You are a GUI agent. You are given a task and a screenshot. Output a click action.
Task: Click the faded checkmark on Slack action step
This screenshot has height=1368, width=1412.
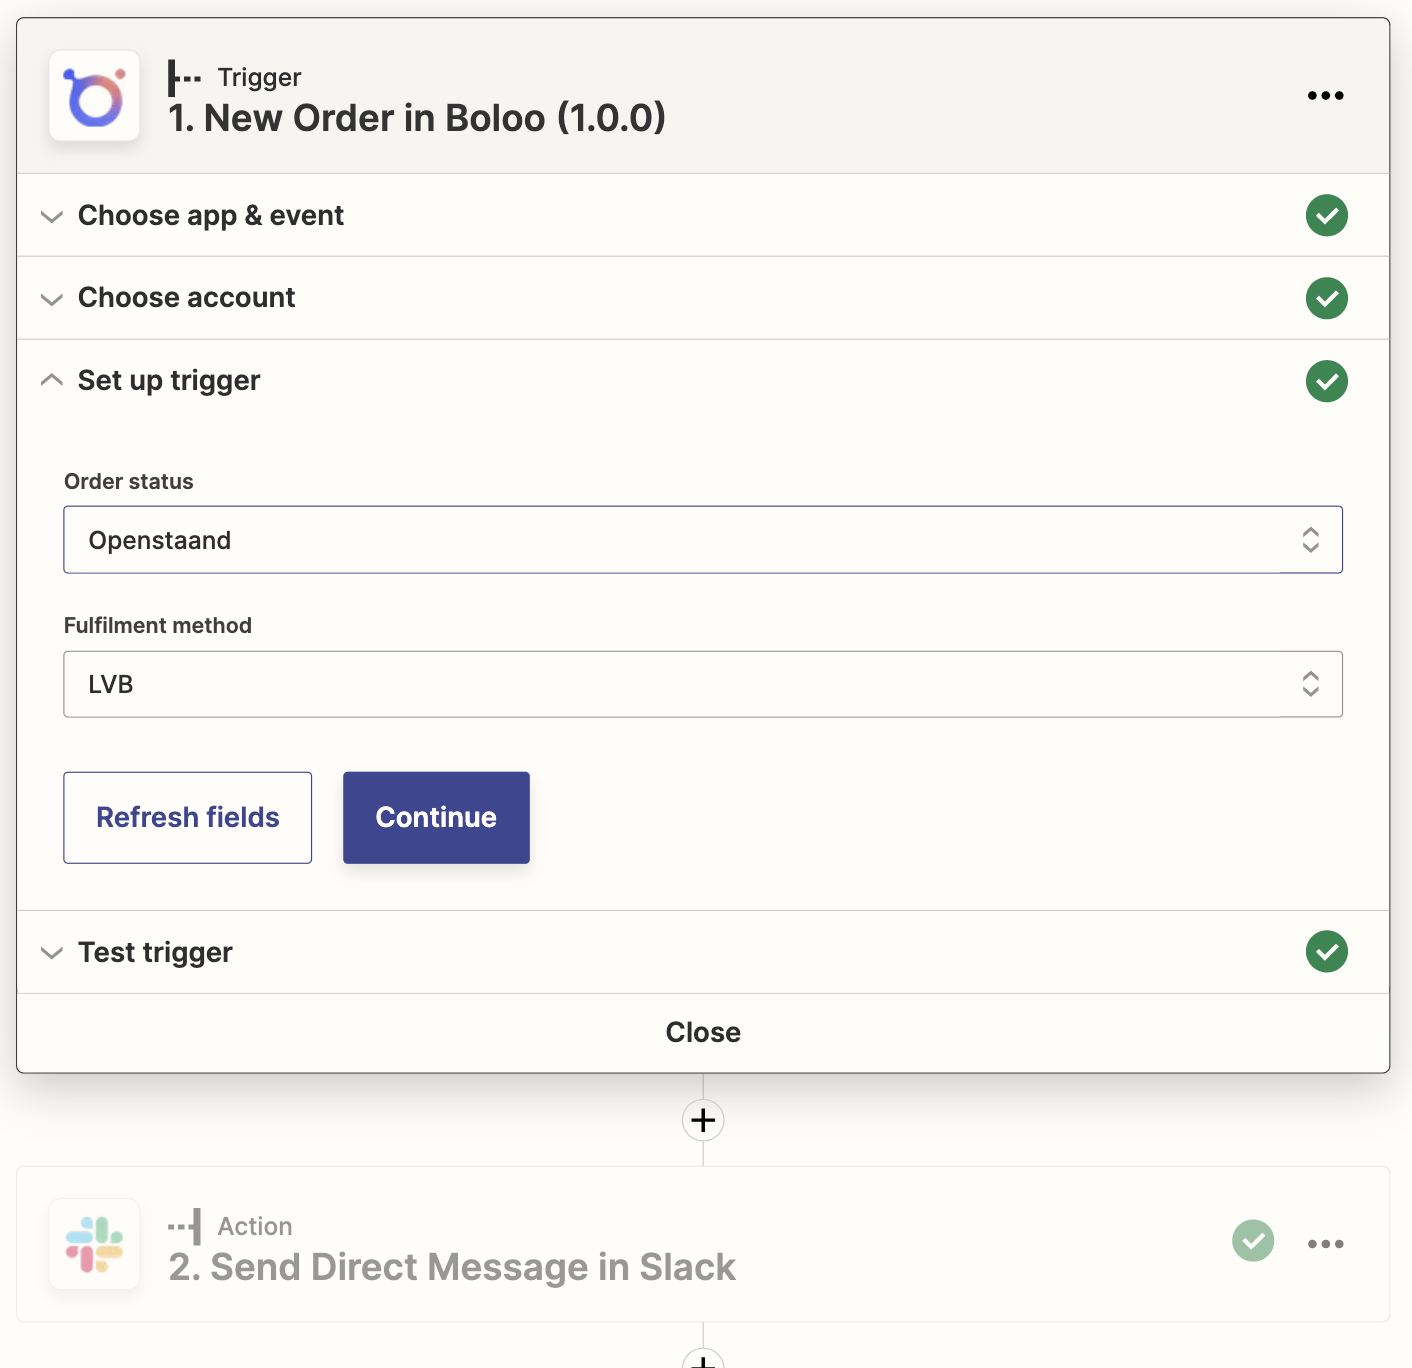coord(1253,1241)
